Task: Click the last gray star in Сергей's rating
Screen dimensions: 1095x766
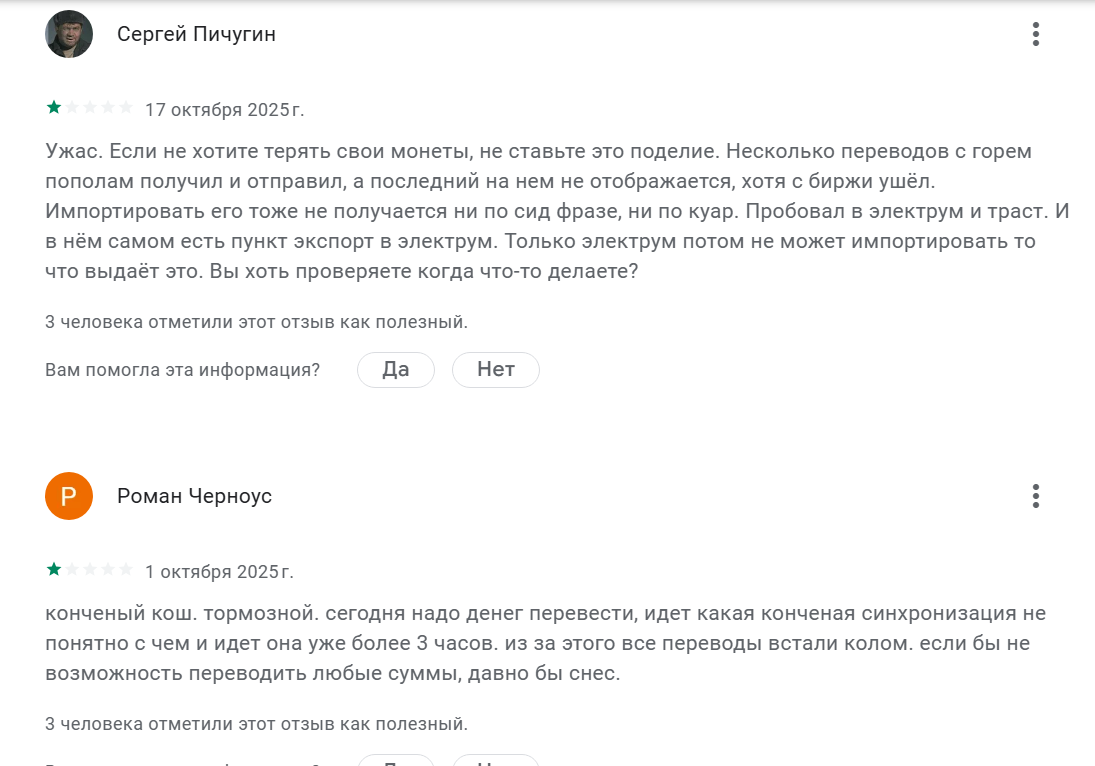Action: (126, 107)
